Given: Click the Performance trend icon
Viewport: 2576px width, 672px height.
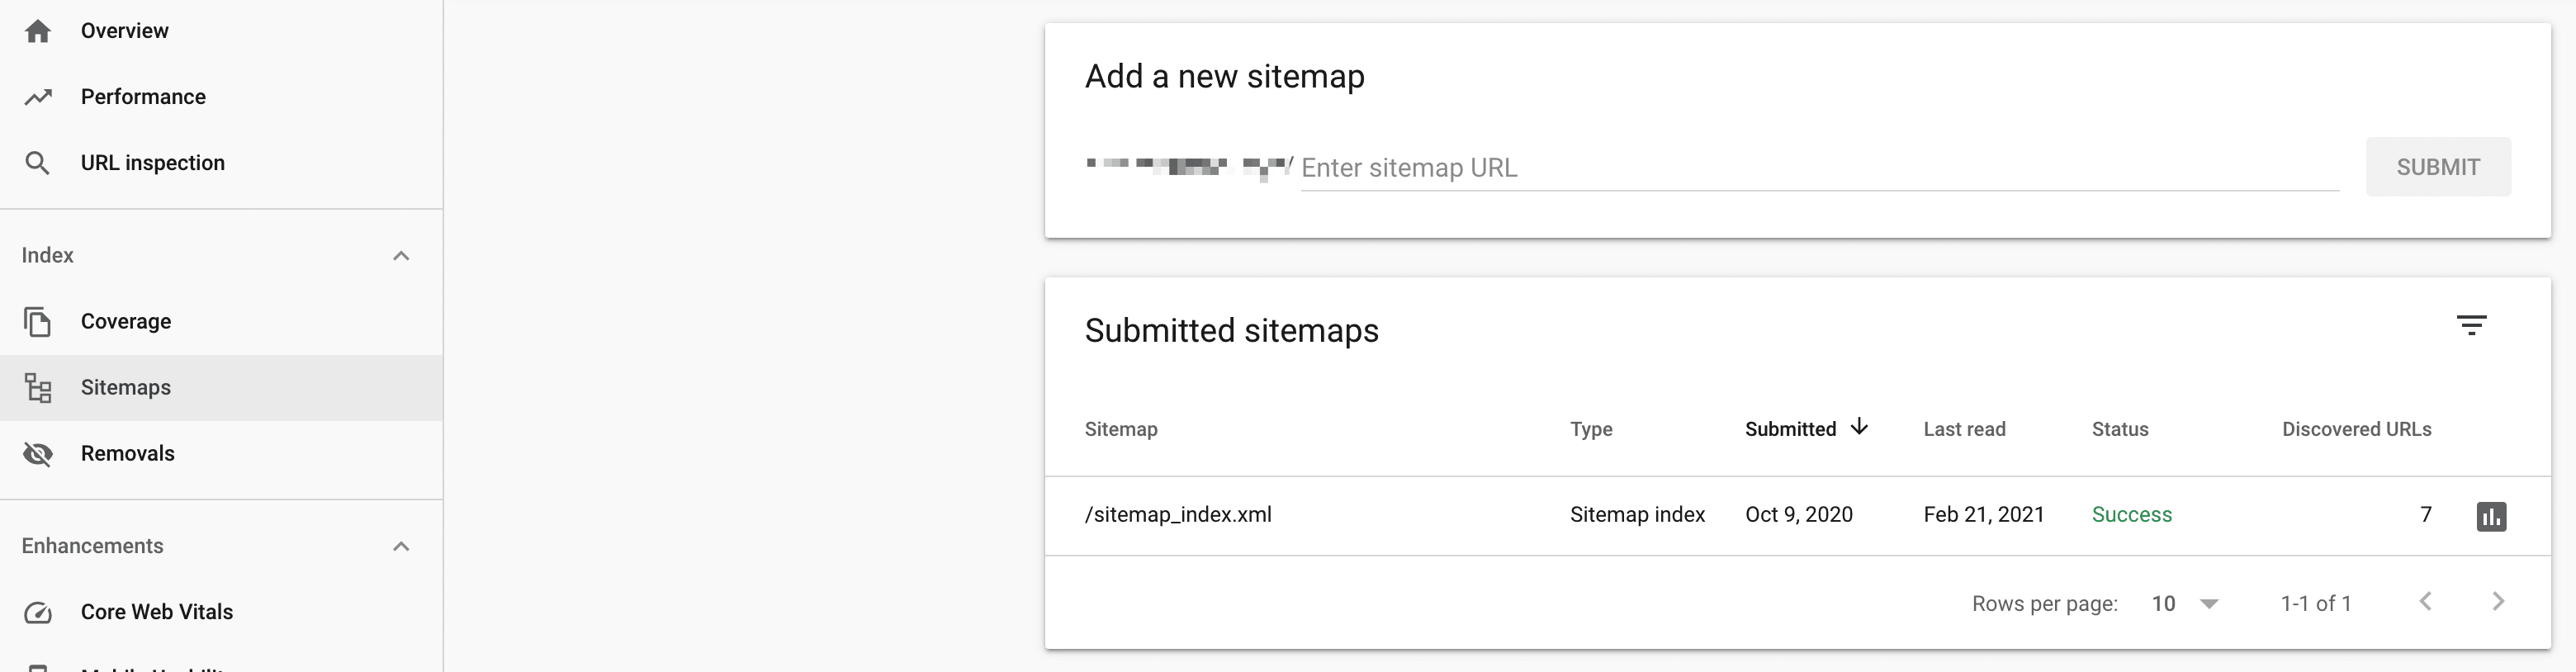Looking at the screenshot, I should tap(38, 97).
